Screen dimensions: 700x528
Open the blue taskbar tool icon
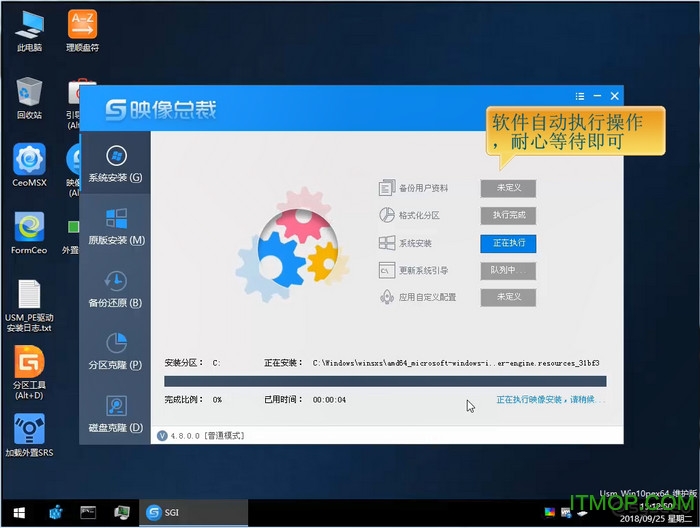pyautogui.click(x=56, y=513)
